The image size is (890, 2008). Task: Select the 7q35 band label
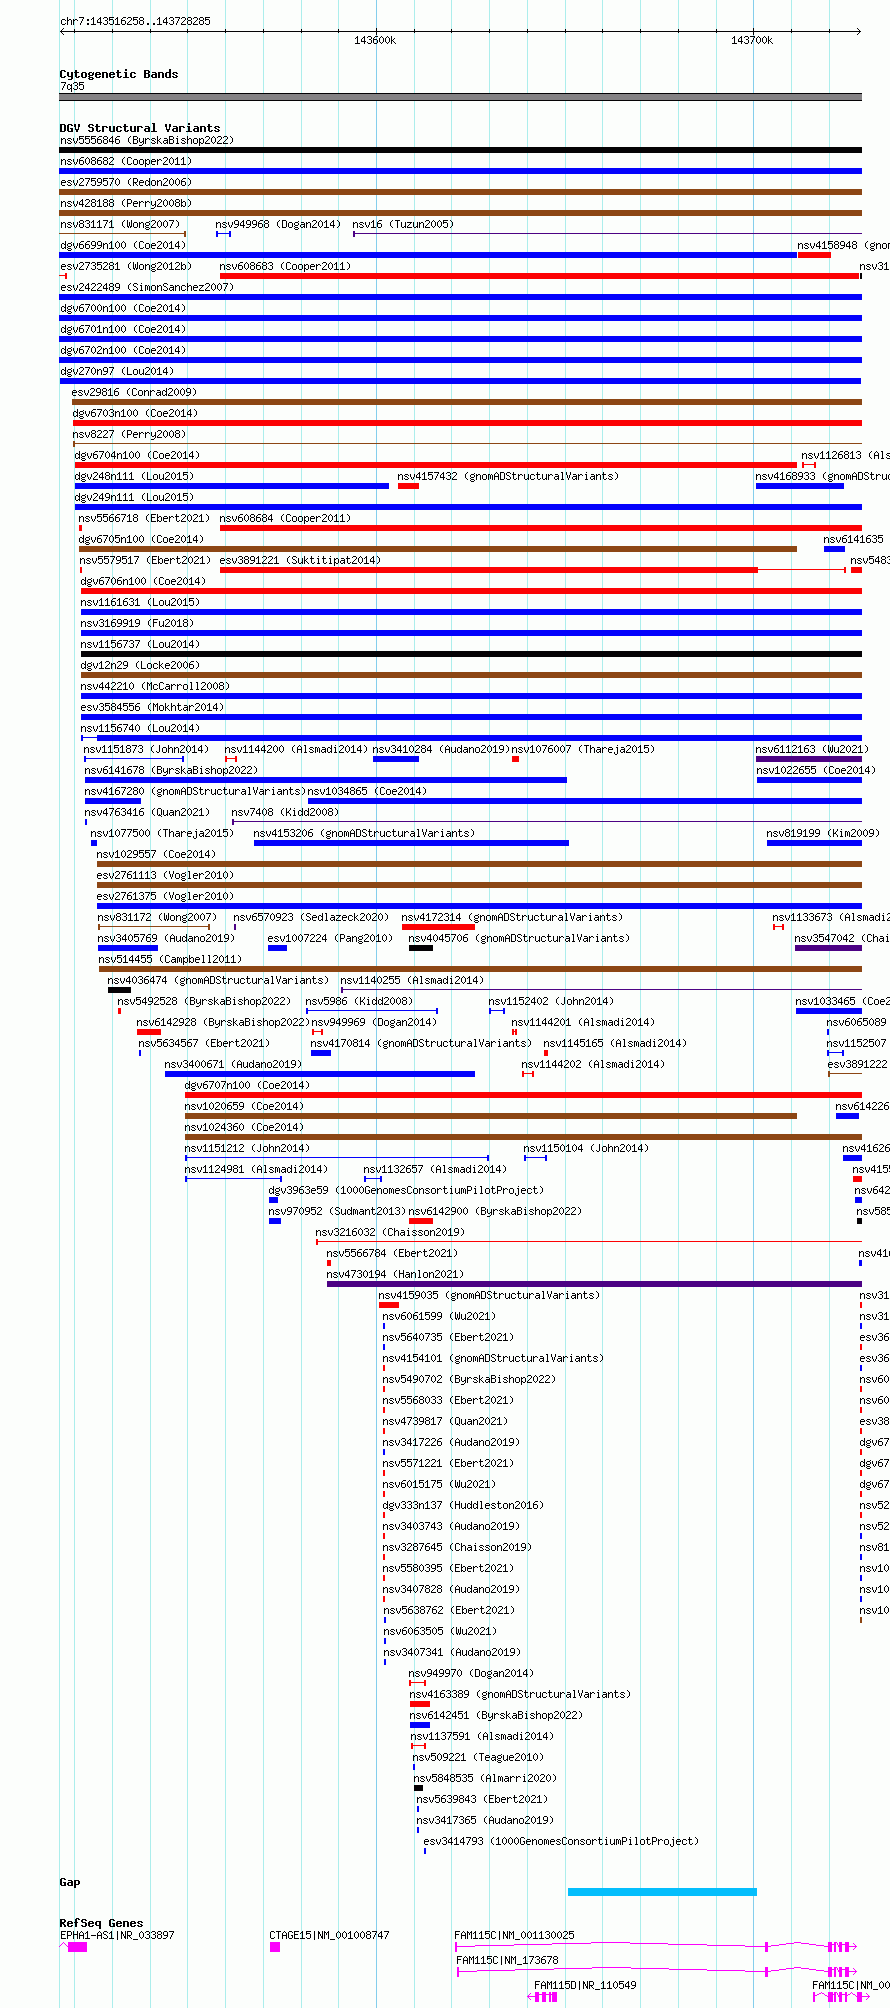coord(72,86)
